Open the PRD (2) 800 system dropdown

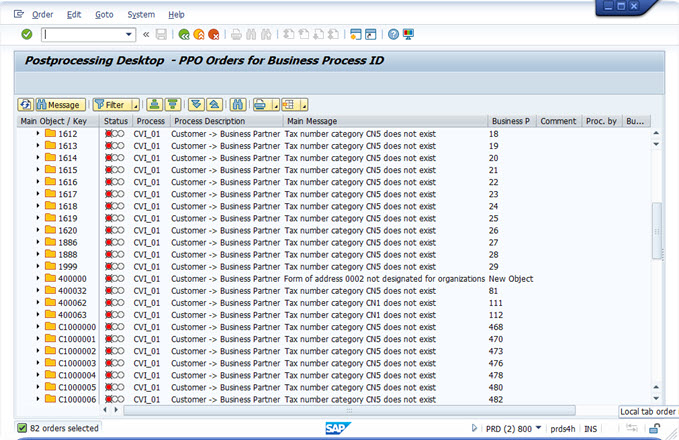click(539, 428)
